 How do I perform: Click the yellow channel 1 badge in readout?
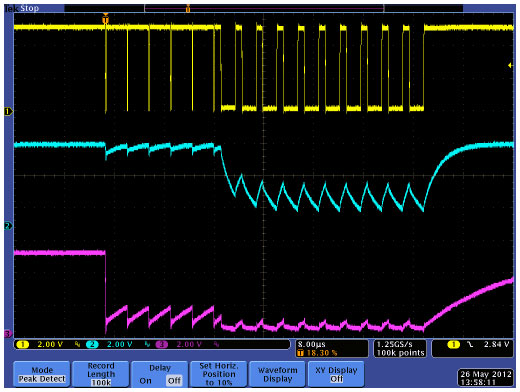tap(23, 345)
